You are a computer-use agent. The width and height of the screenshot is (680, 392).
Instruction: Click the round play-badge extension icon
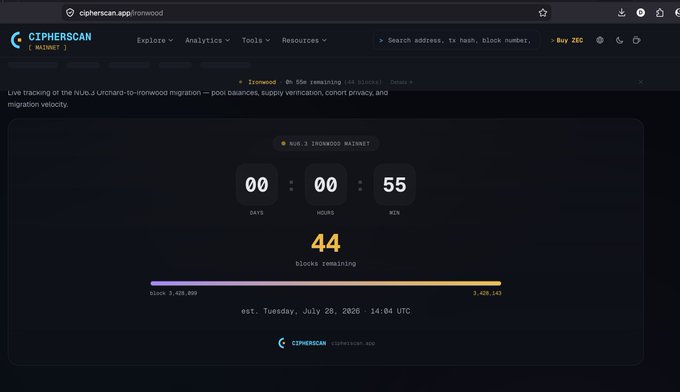pyautogui.click(x=641, y=13)
